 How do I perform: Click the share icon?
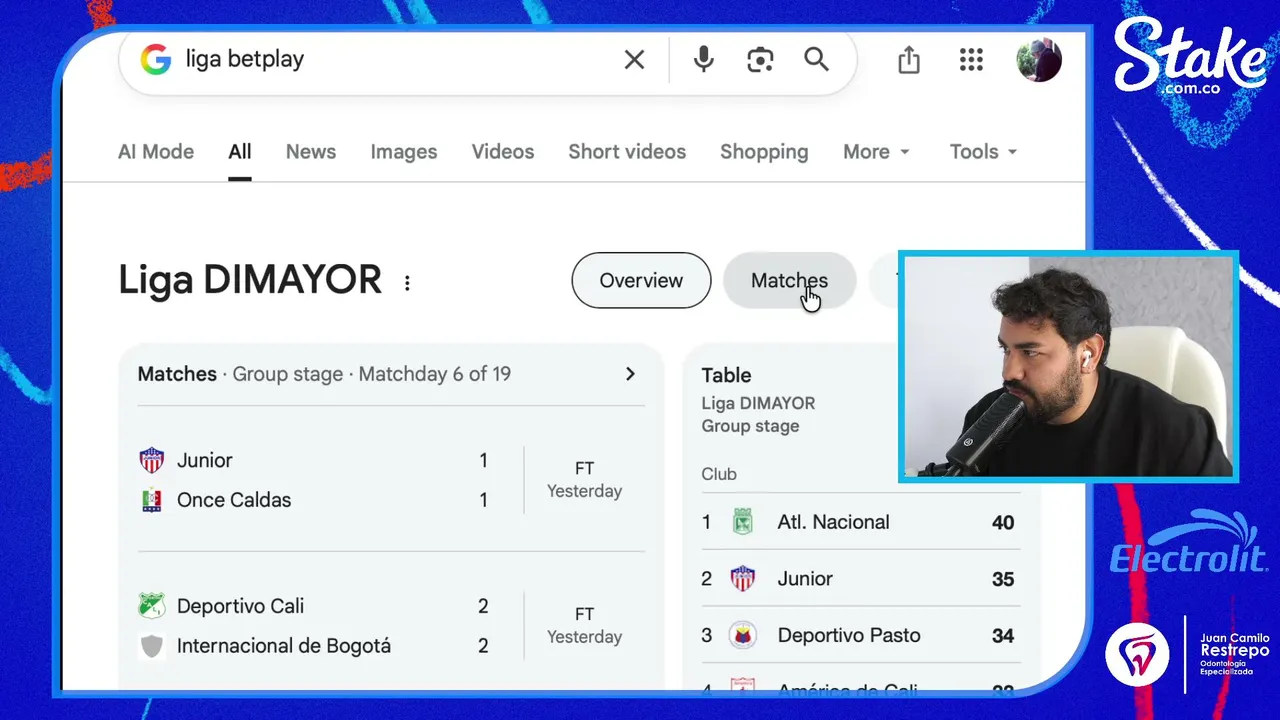909,60
